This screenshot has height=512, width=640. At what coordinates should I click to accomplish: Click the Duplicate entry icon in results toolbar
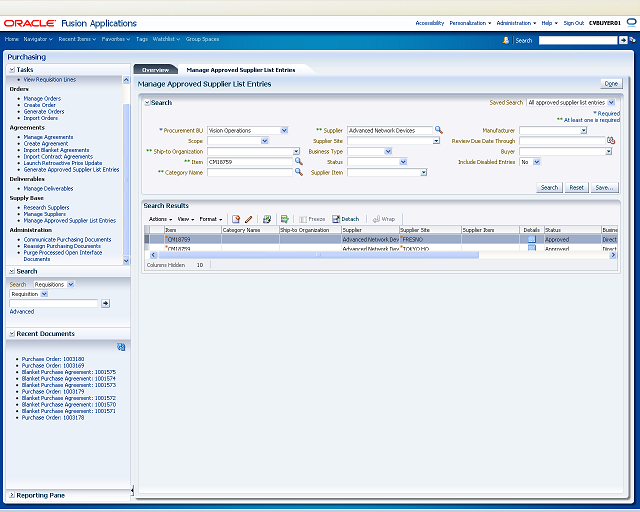267,219
